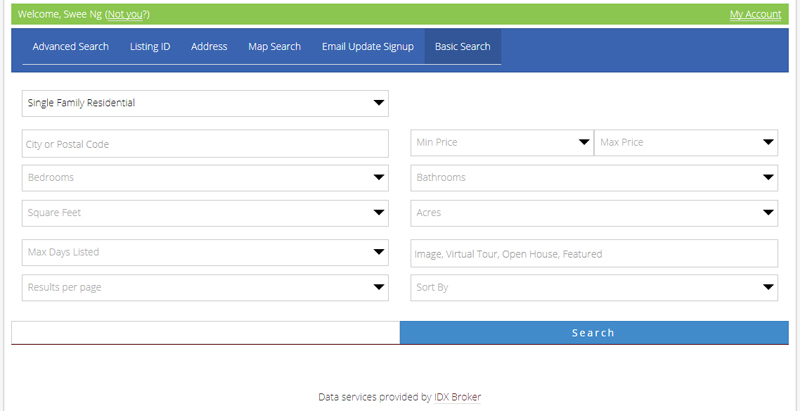Open the Max Price dropdown

pos(685,143)
